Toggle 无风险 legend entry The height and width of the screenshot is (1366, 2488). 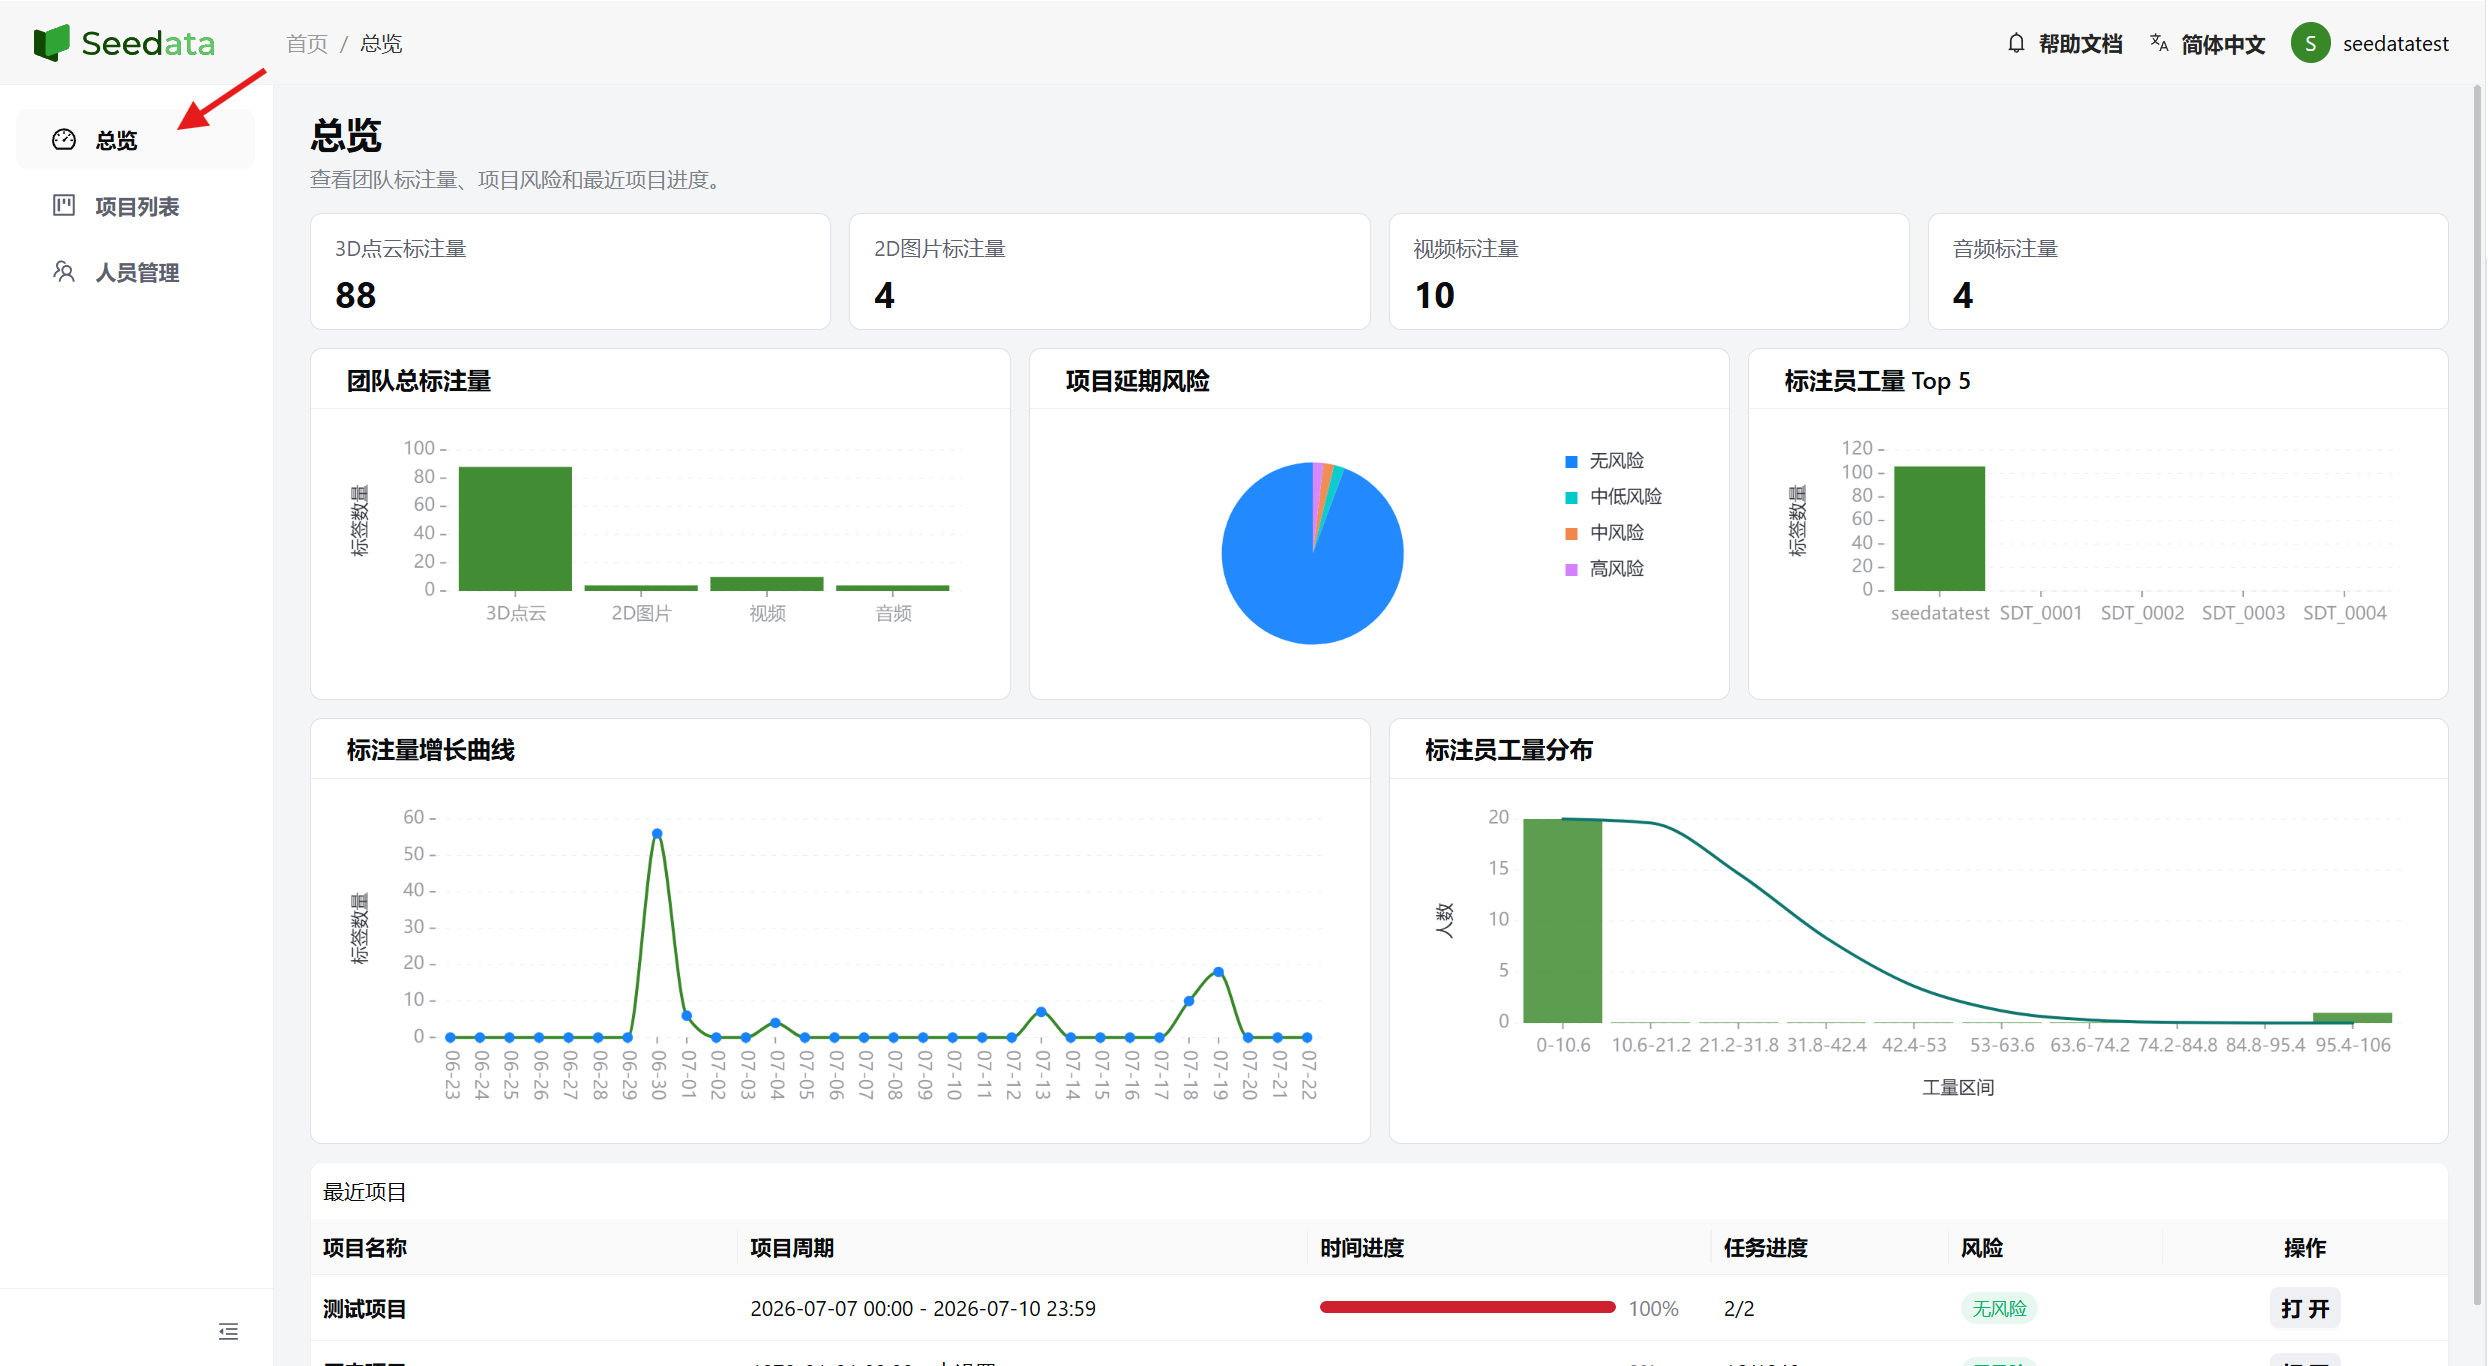(x=1604, y=461)
